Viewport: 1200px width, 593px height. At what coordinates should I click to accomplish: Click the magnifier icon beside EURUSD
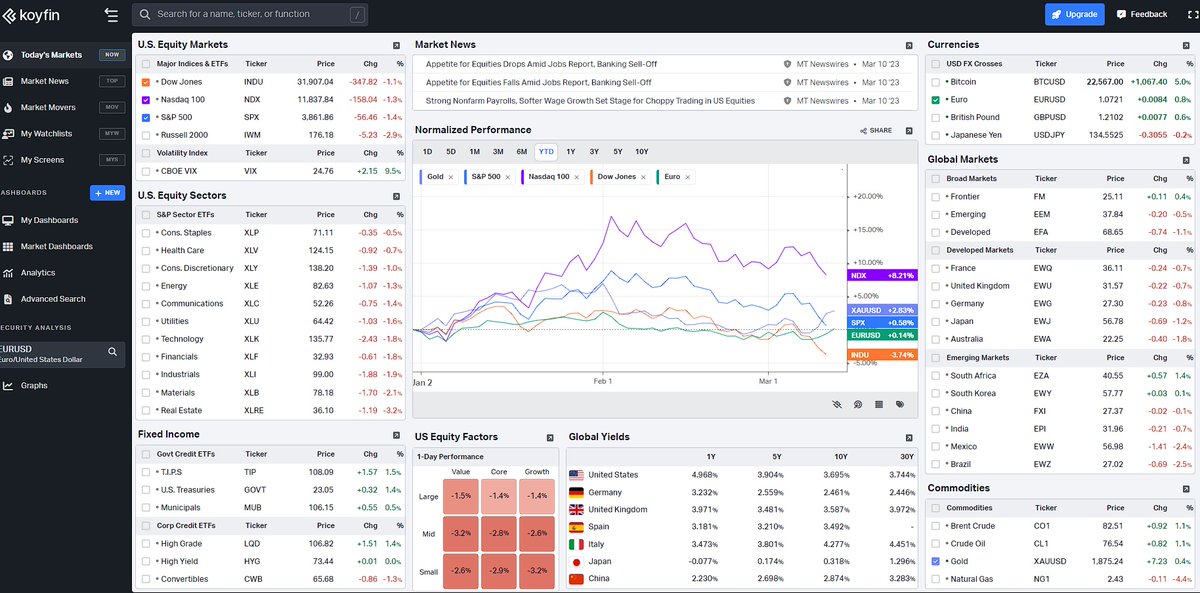point(113,352)
